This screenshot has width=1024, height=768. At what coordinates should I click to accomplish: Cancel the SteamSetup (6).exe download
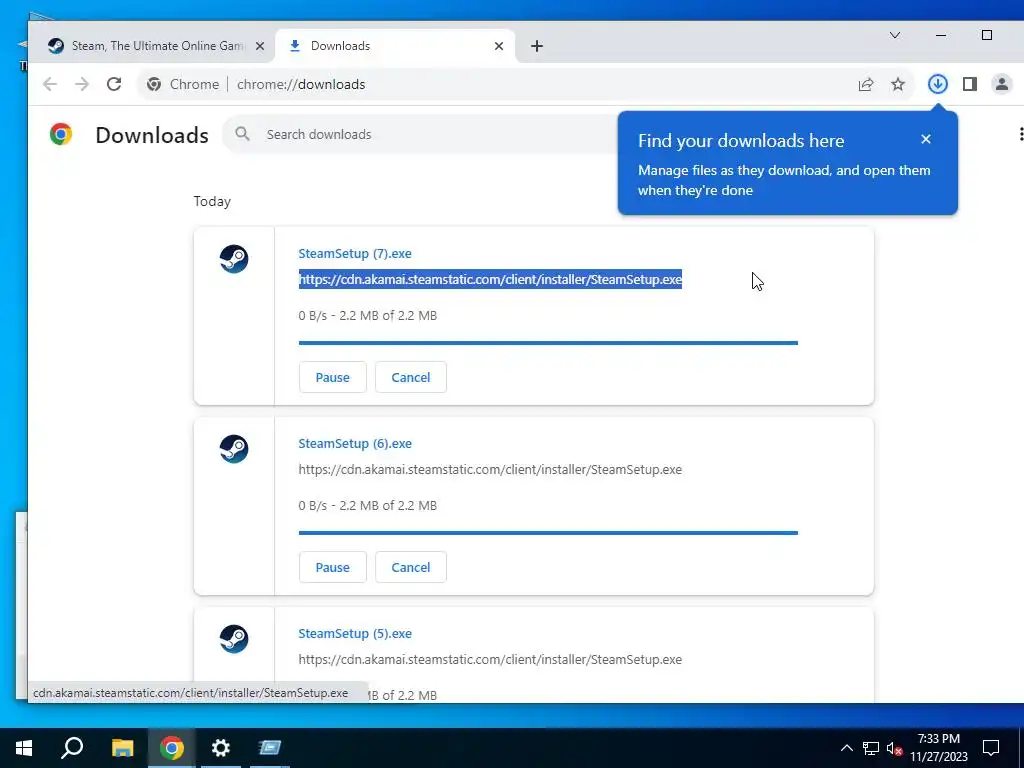411,568
